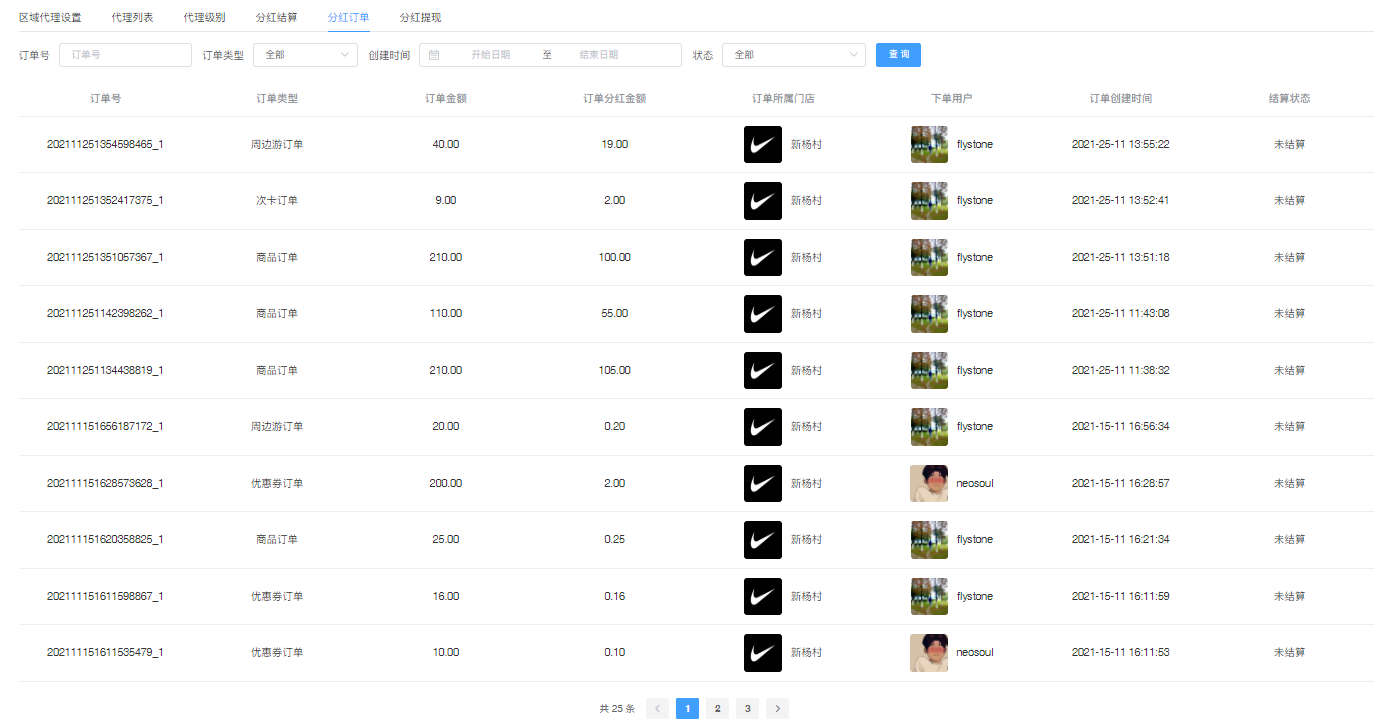
Task: Go to pagination page 2
Action: (717, 708)
